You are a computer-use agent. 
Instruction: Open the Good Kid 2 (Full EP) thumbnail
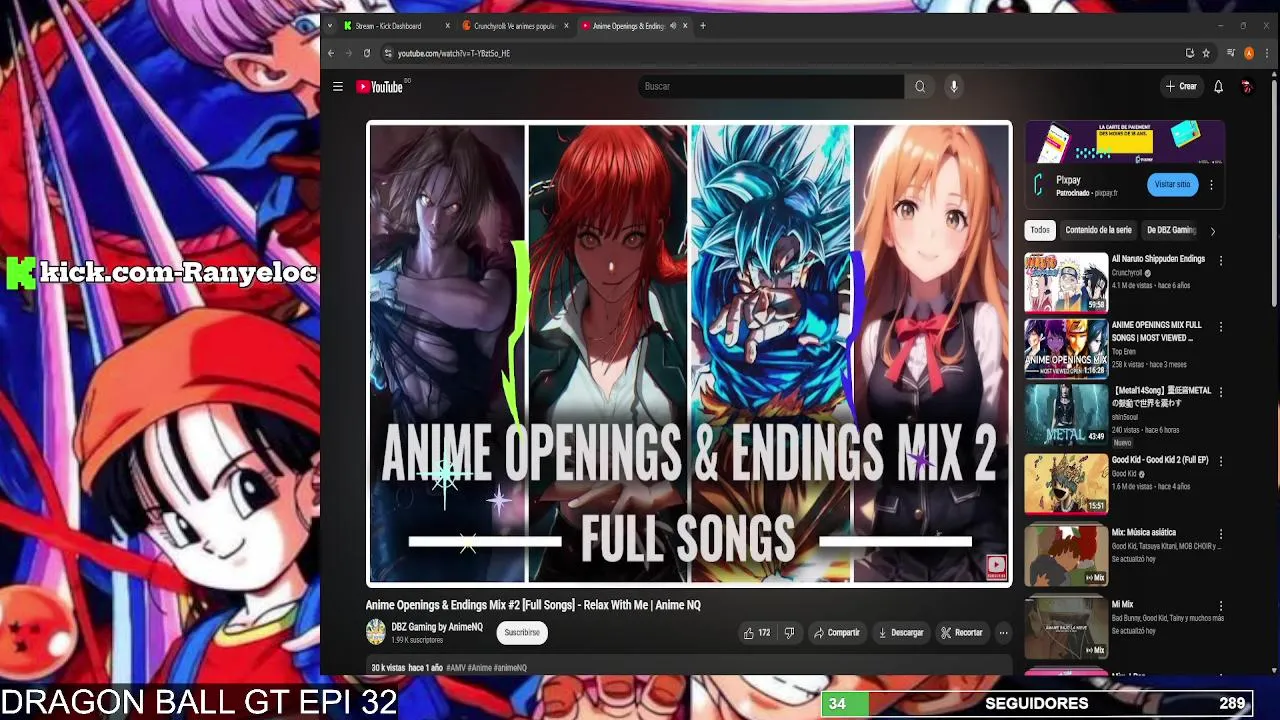click(x=1066, y=483)
